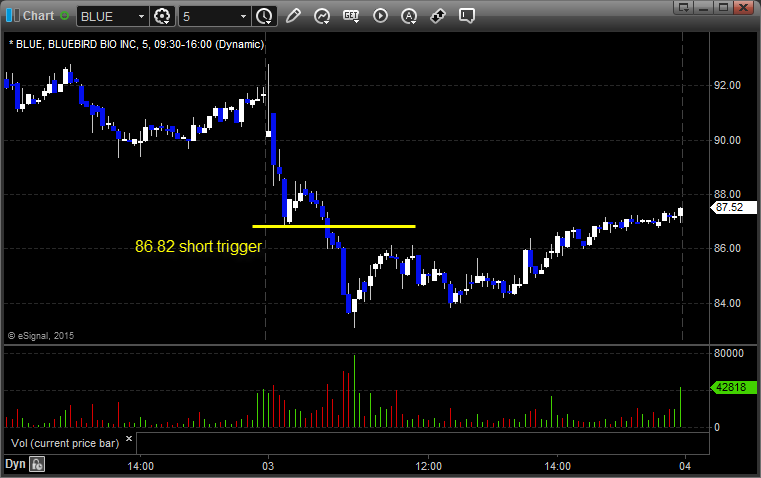This screenshot has height=478, width=761.
Task: Minimize the Chart window
Action: 704,7
